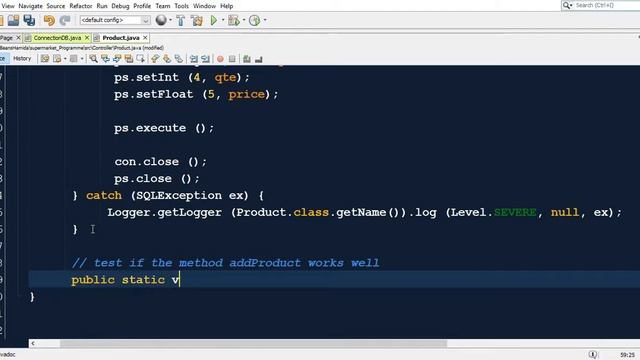This screenshot has width=640, height=360.
Task: Clean and Build with hammer-broom icon
Action: click(x=197, y=20)
